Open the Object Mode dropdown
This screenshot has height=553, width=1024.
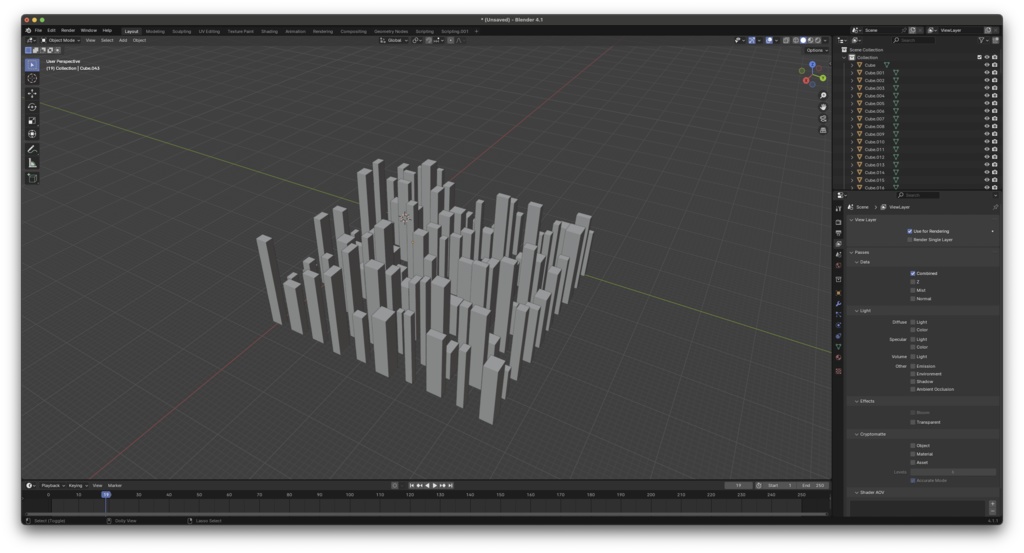(x=61, y=40)
